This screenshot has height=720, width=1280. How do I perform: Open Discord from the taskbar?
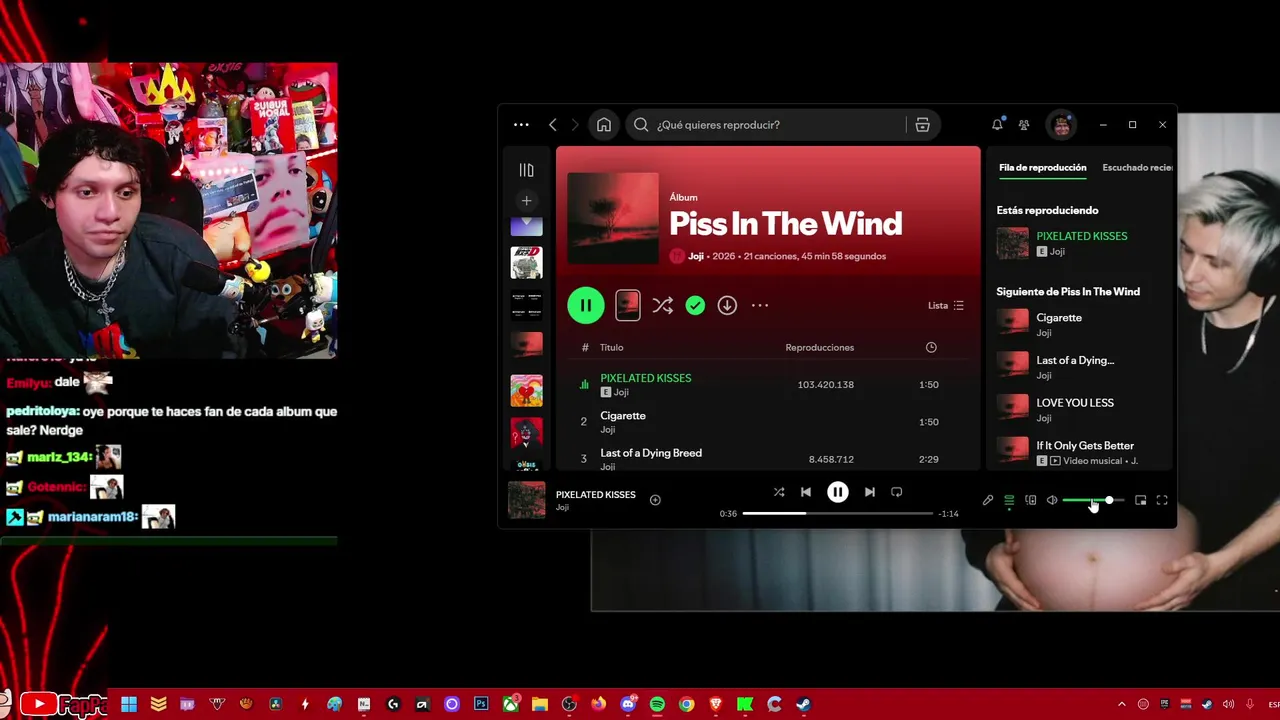628,704
